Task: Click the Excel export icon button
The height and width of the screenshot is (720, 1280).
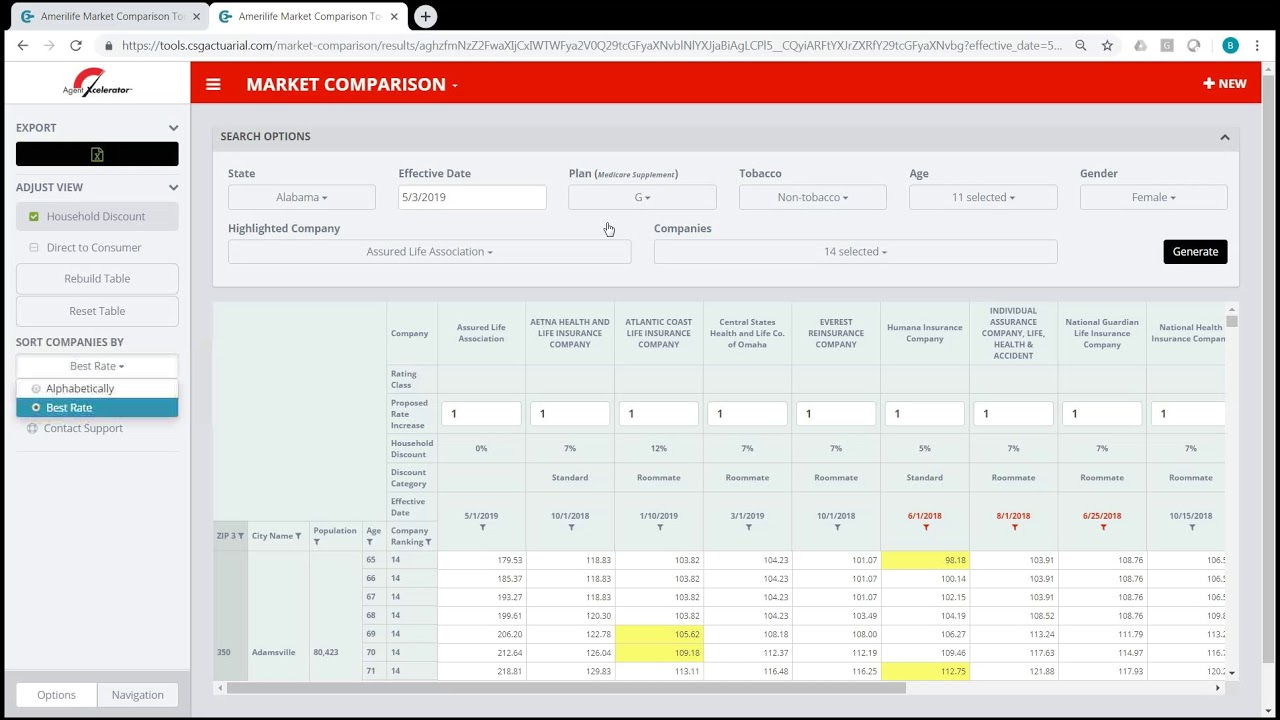Action: point(97,154)
